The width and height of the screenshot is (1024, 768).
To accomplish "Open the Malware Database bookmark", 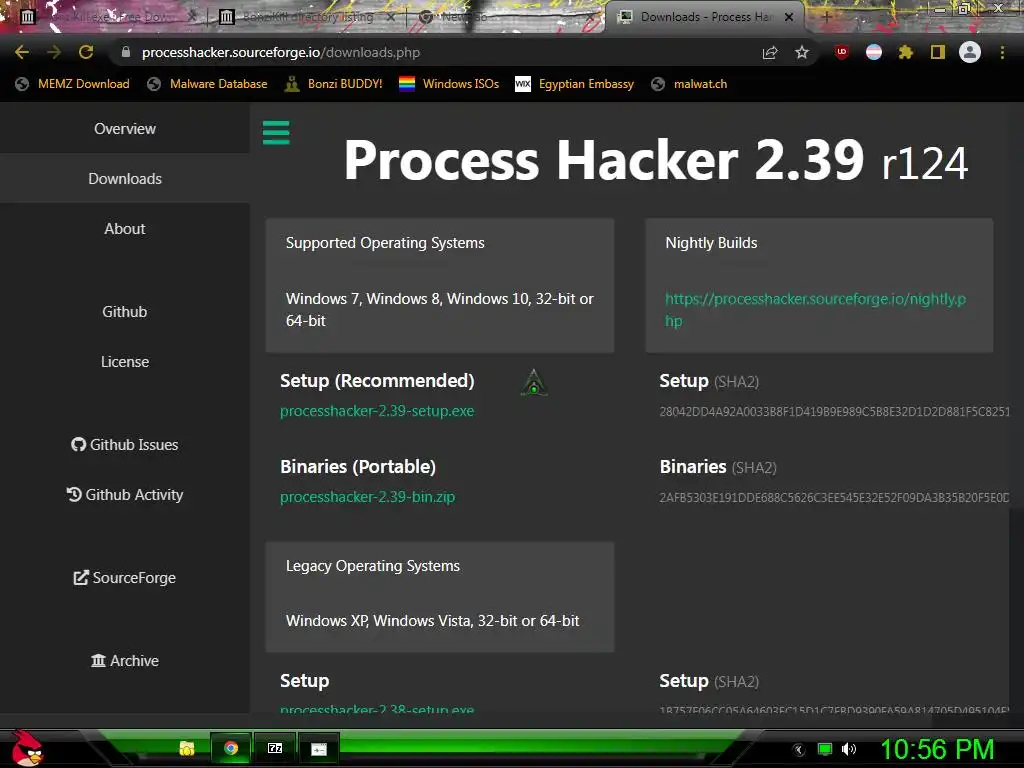I will click(208, 84).
